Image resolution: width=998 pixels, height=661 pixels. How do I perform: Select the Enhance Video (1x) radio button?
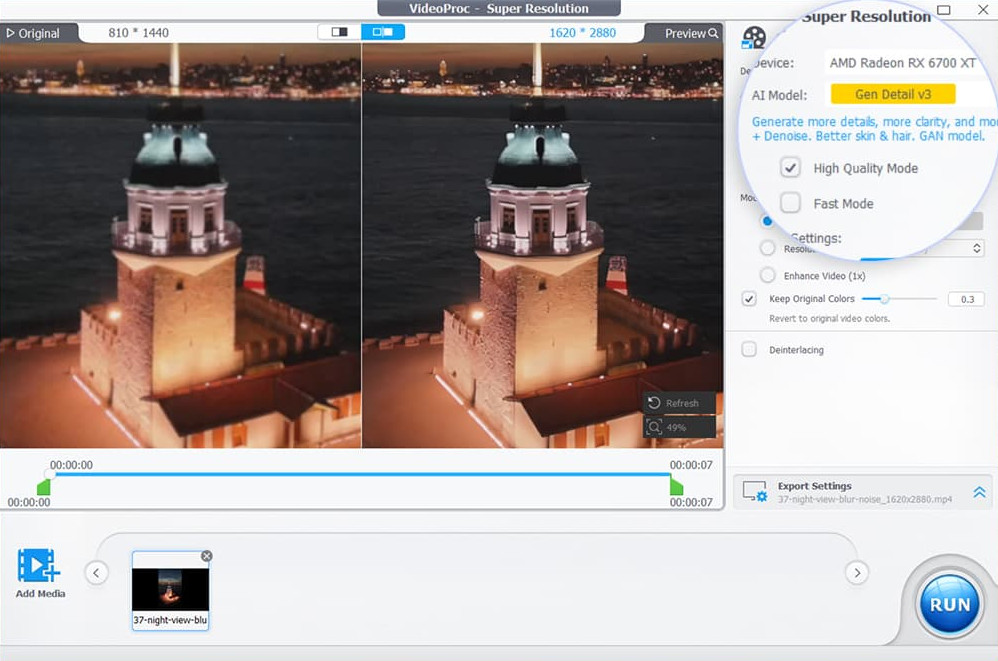(768, 275)
